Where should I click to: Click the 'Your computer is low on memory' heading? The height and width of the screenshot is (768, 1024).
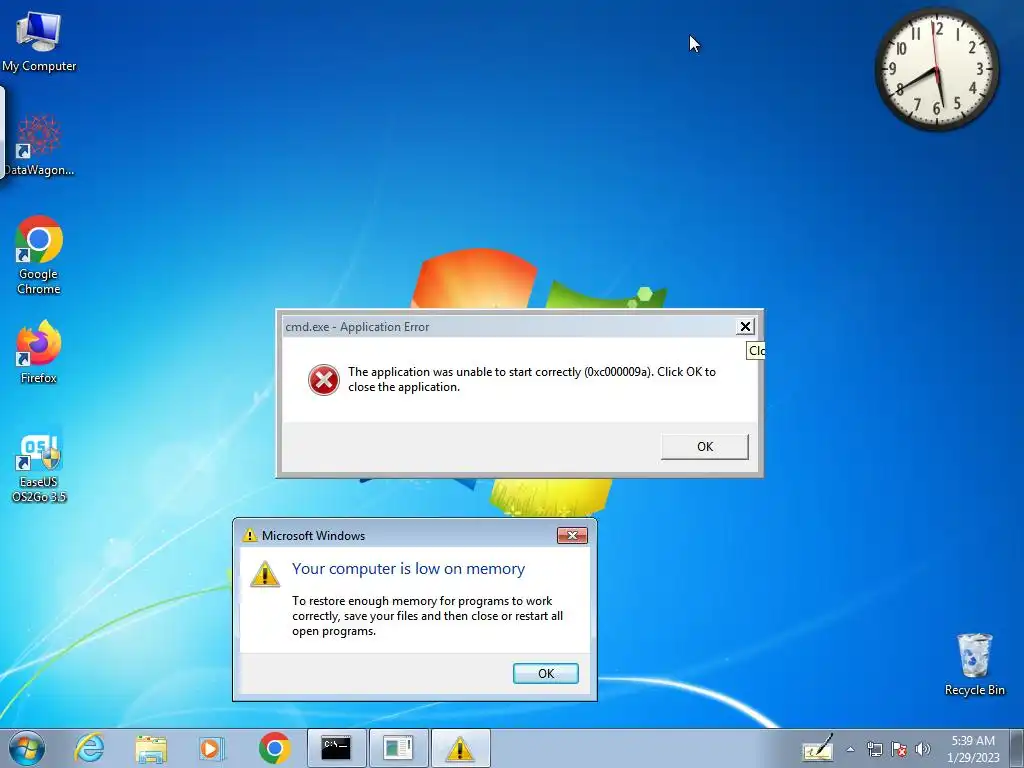[408, 569]
